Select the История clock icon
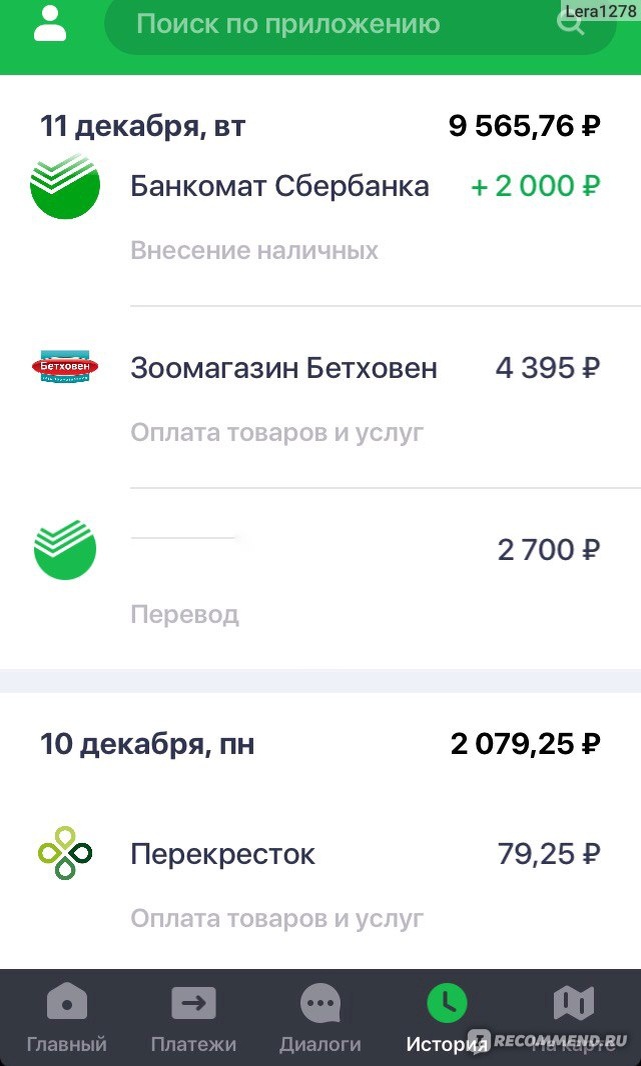This screenshot has height=1066, width=641. tap(448, 1002)
